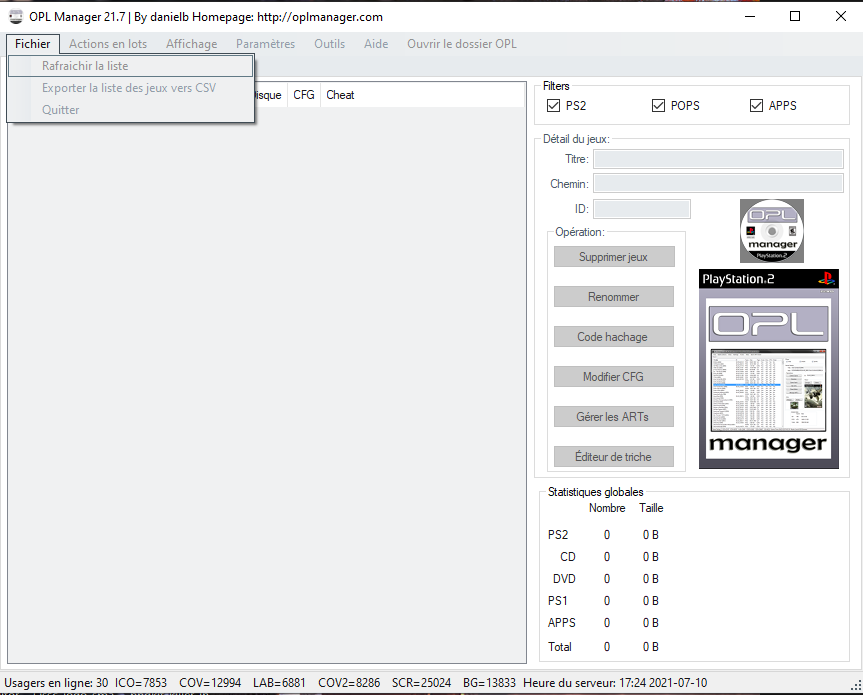Image resolution: width=863 pixels, height=695 pixels.
Task: Click the Cheat column header
Action: [x=340, y=95]
